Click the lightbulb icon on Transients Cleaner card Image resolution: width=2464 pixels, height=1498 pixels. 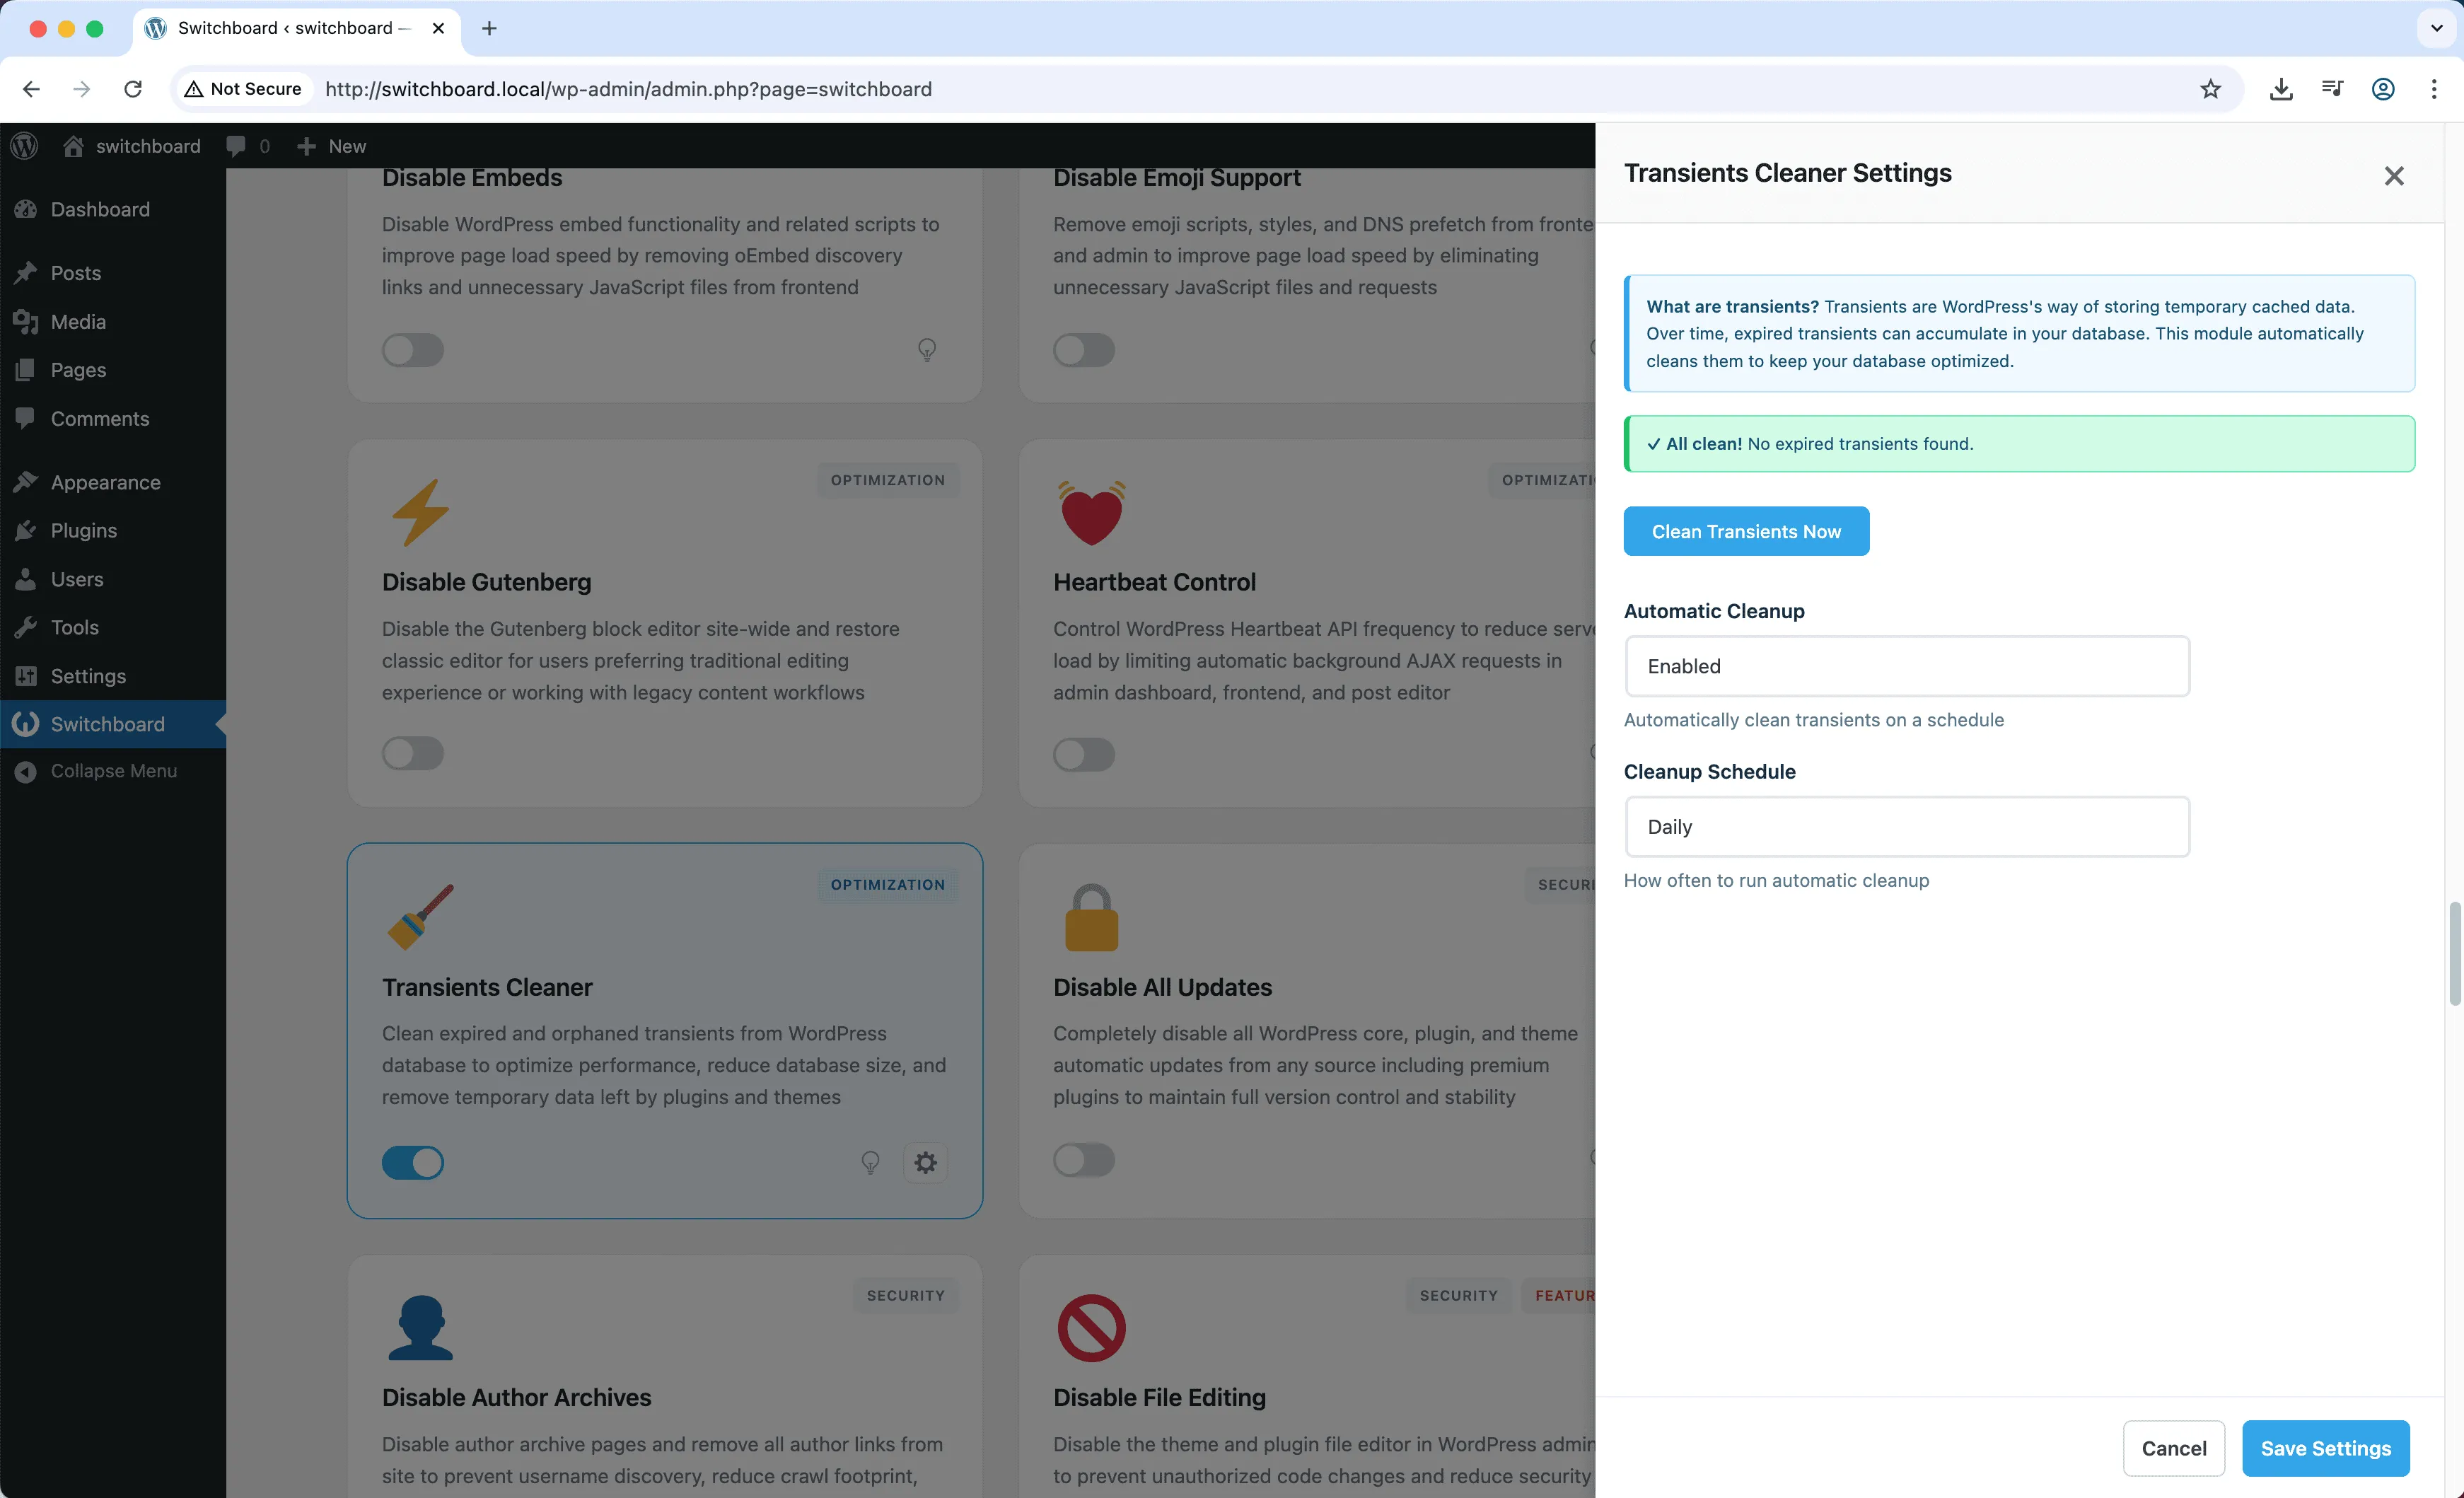click(x=870, y=1163)
